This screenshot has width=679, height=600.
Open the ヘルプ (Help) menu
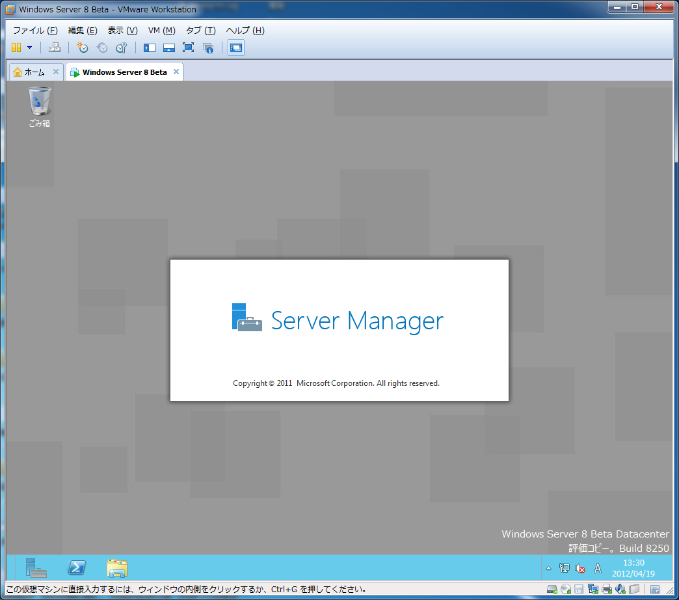(x=245, y=30)
